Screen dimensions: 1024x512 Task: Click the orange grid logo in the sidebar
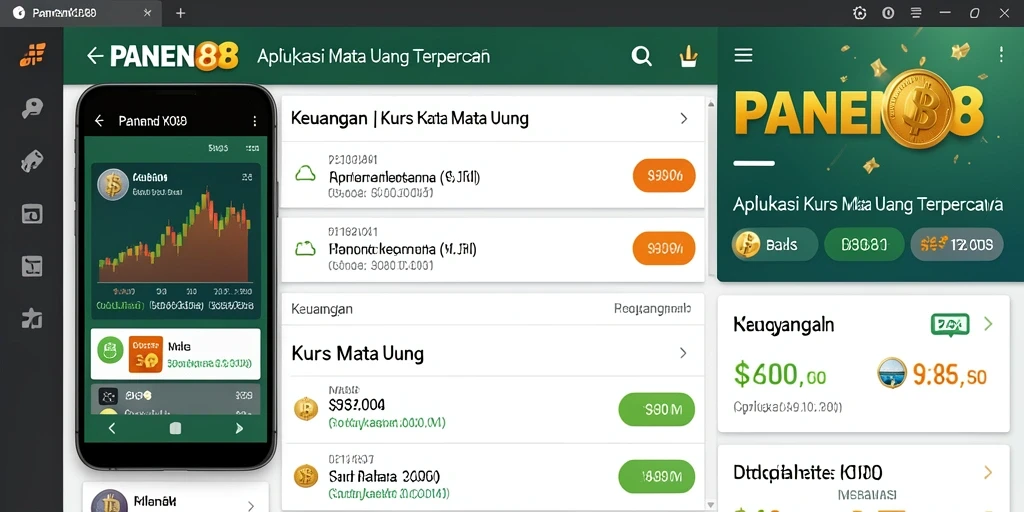point(33,55)
